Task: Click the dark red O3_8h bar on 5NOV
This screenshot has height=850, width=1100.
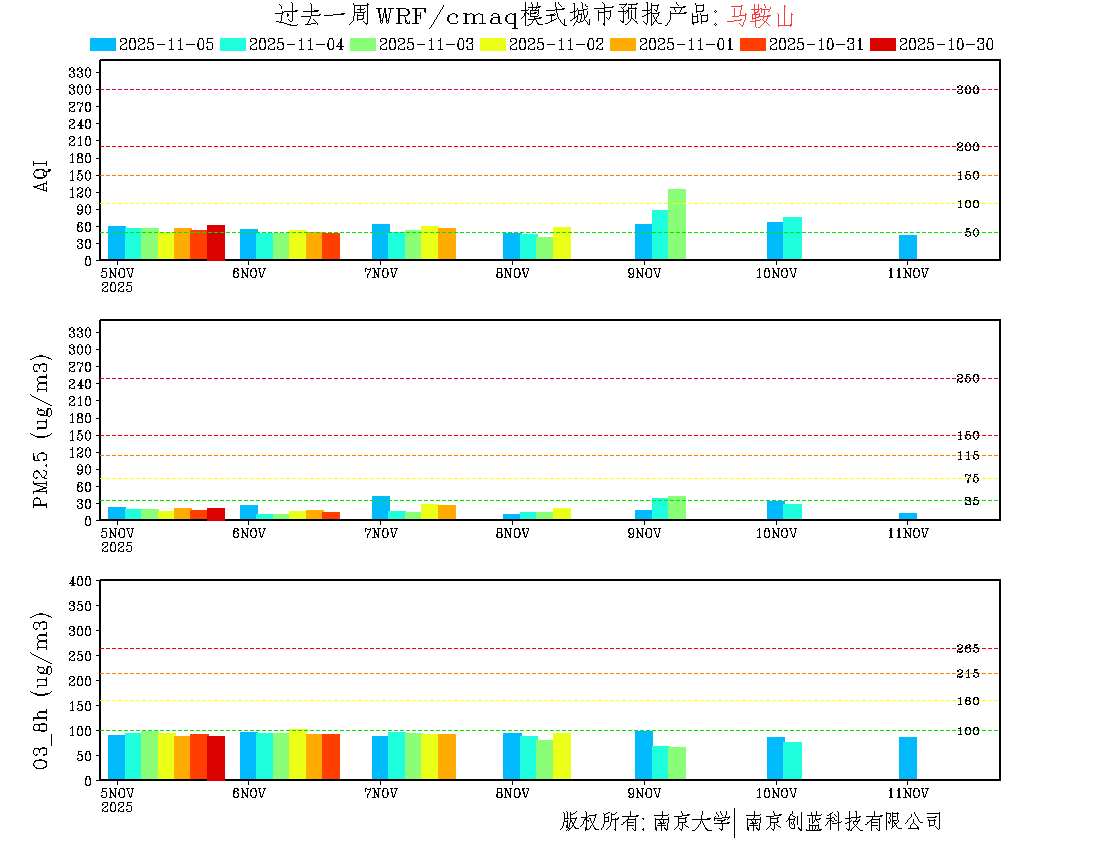Action: pyautogui.click(x=216, y=758)
